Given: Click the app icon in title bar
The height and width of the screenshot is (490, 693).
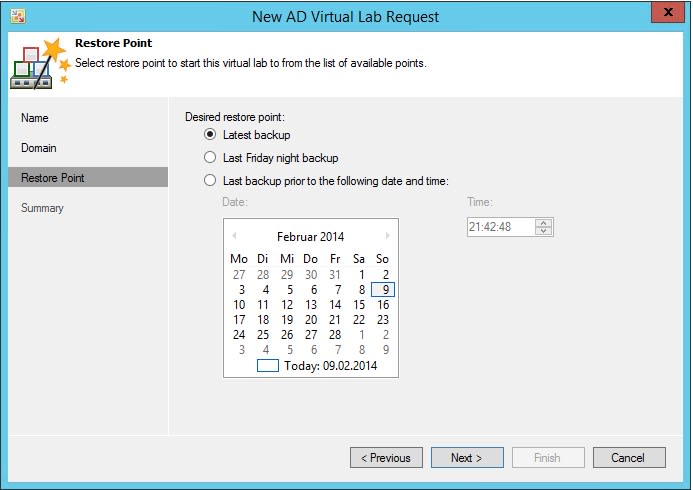Looking at the screenshot, I should click(x=18, y=16).
